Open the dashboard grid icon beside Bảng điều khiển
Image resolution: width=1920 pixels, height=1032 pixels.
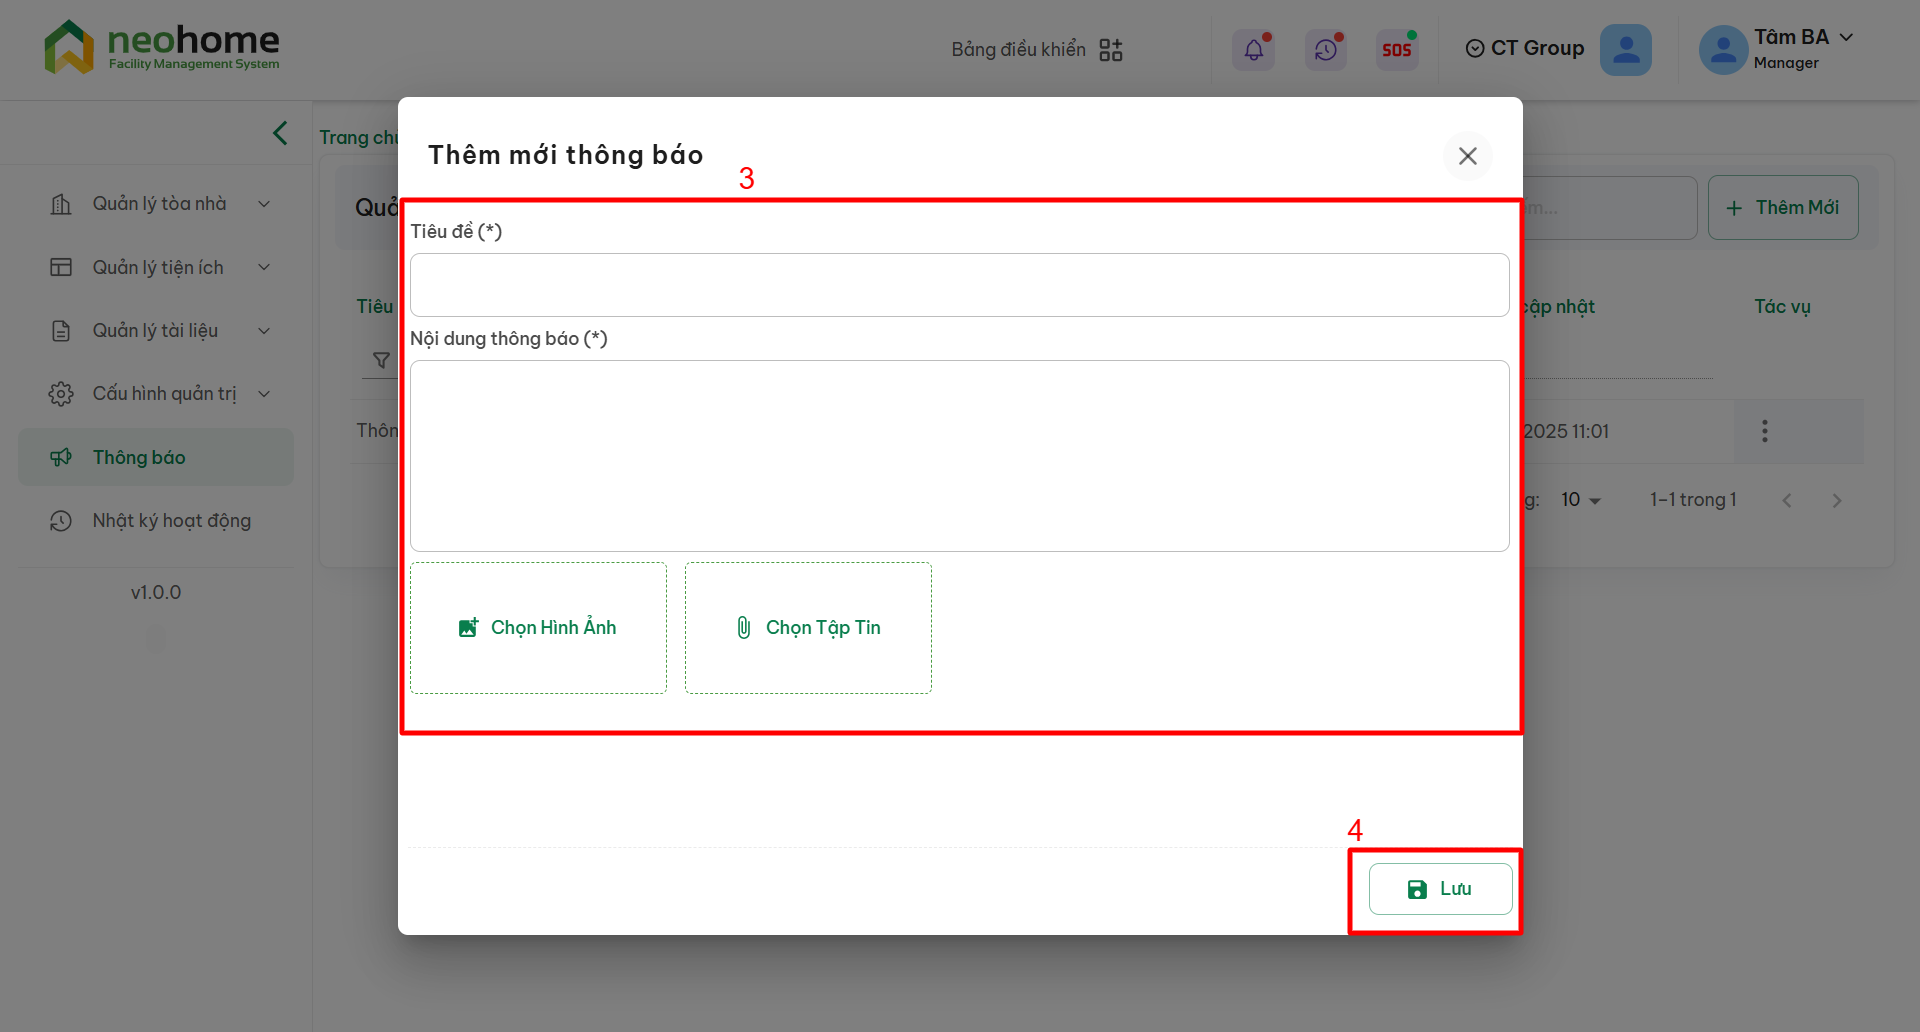coord(1110,50)
